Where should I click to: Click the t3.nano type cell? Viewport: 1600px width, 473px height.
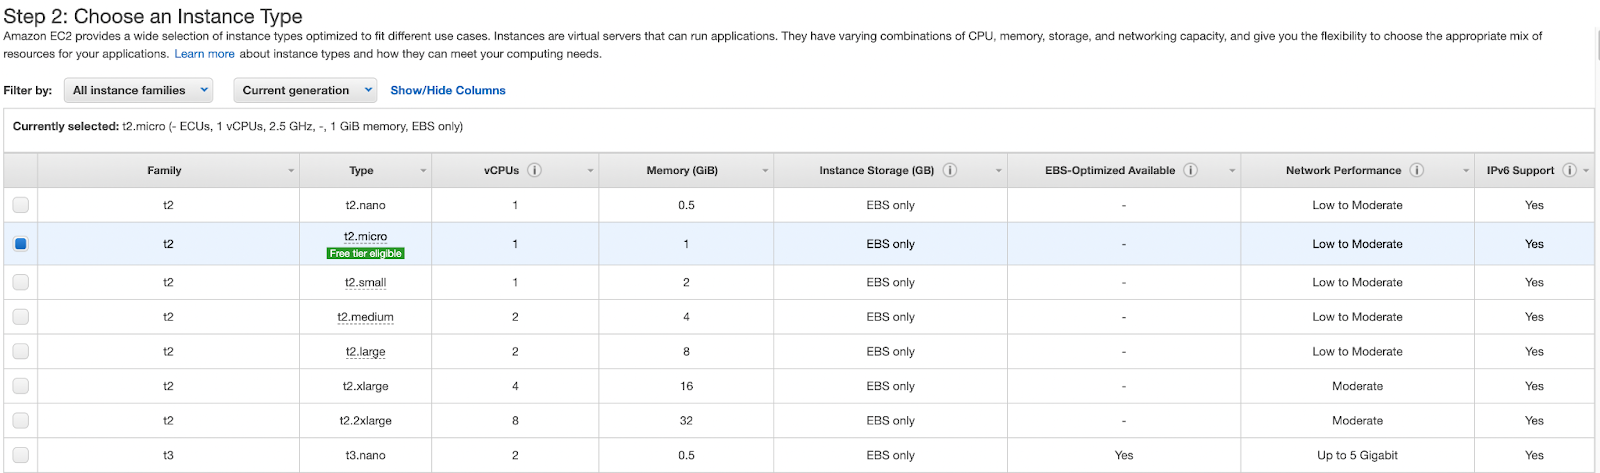point(365,455)
